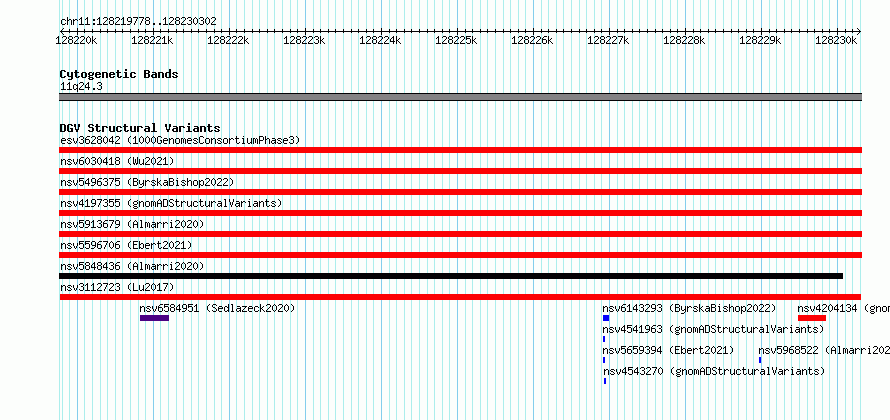The width and height of the screenshot is (890, 420).
Task: Click the red bar under nsv6030418
Action: (460, 171)
